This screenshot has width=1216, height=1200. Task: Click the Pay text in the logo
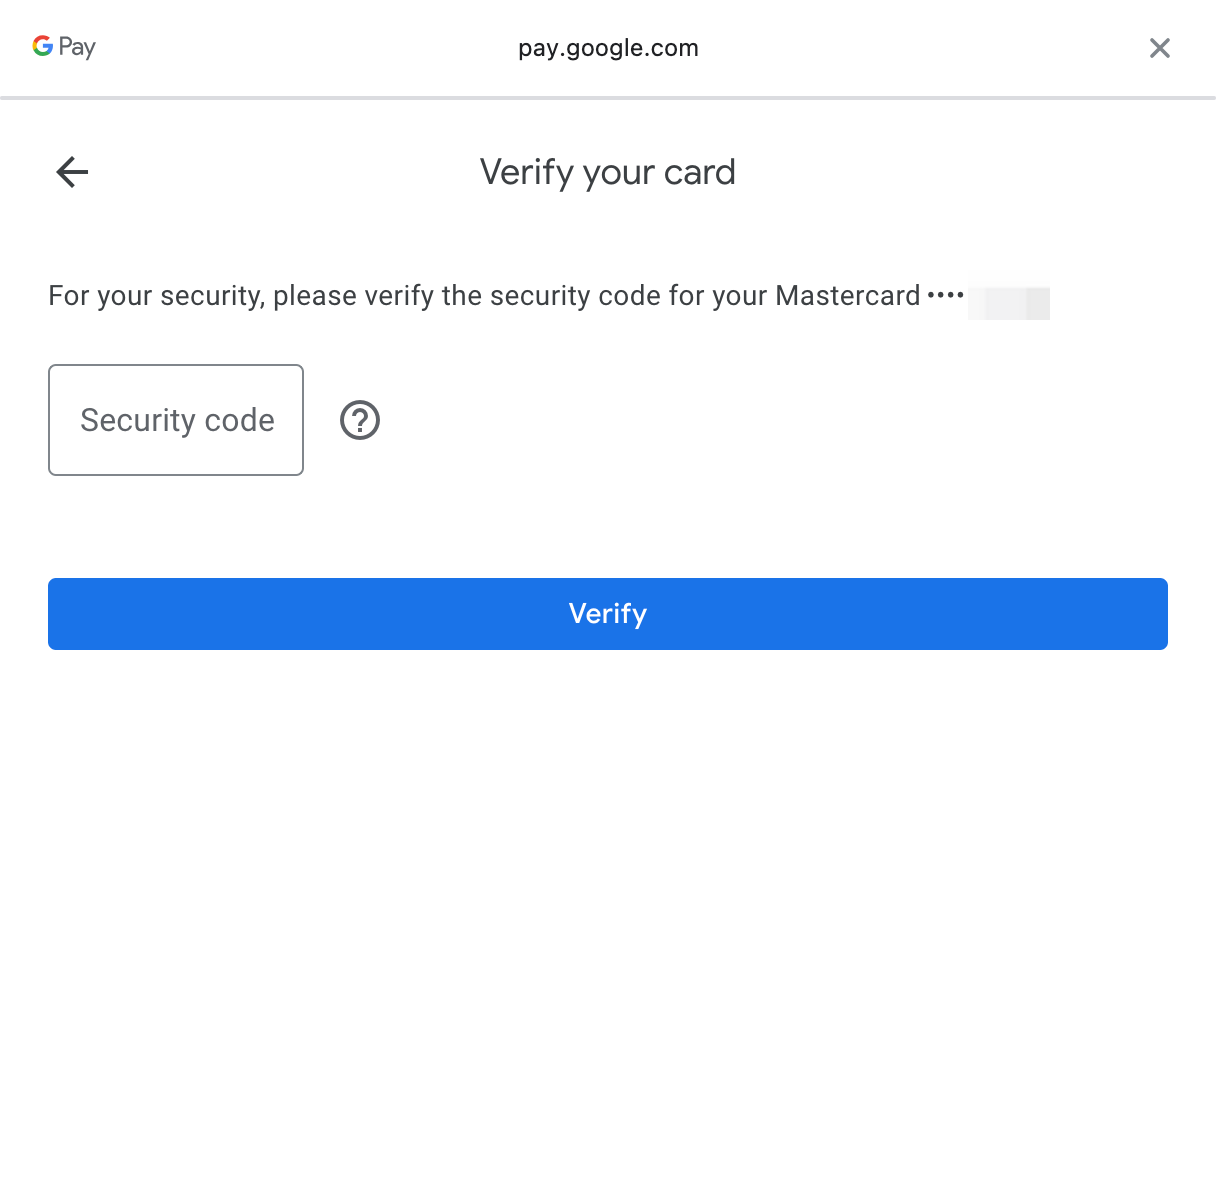click(x=77, y=47)
